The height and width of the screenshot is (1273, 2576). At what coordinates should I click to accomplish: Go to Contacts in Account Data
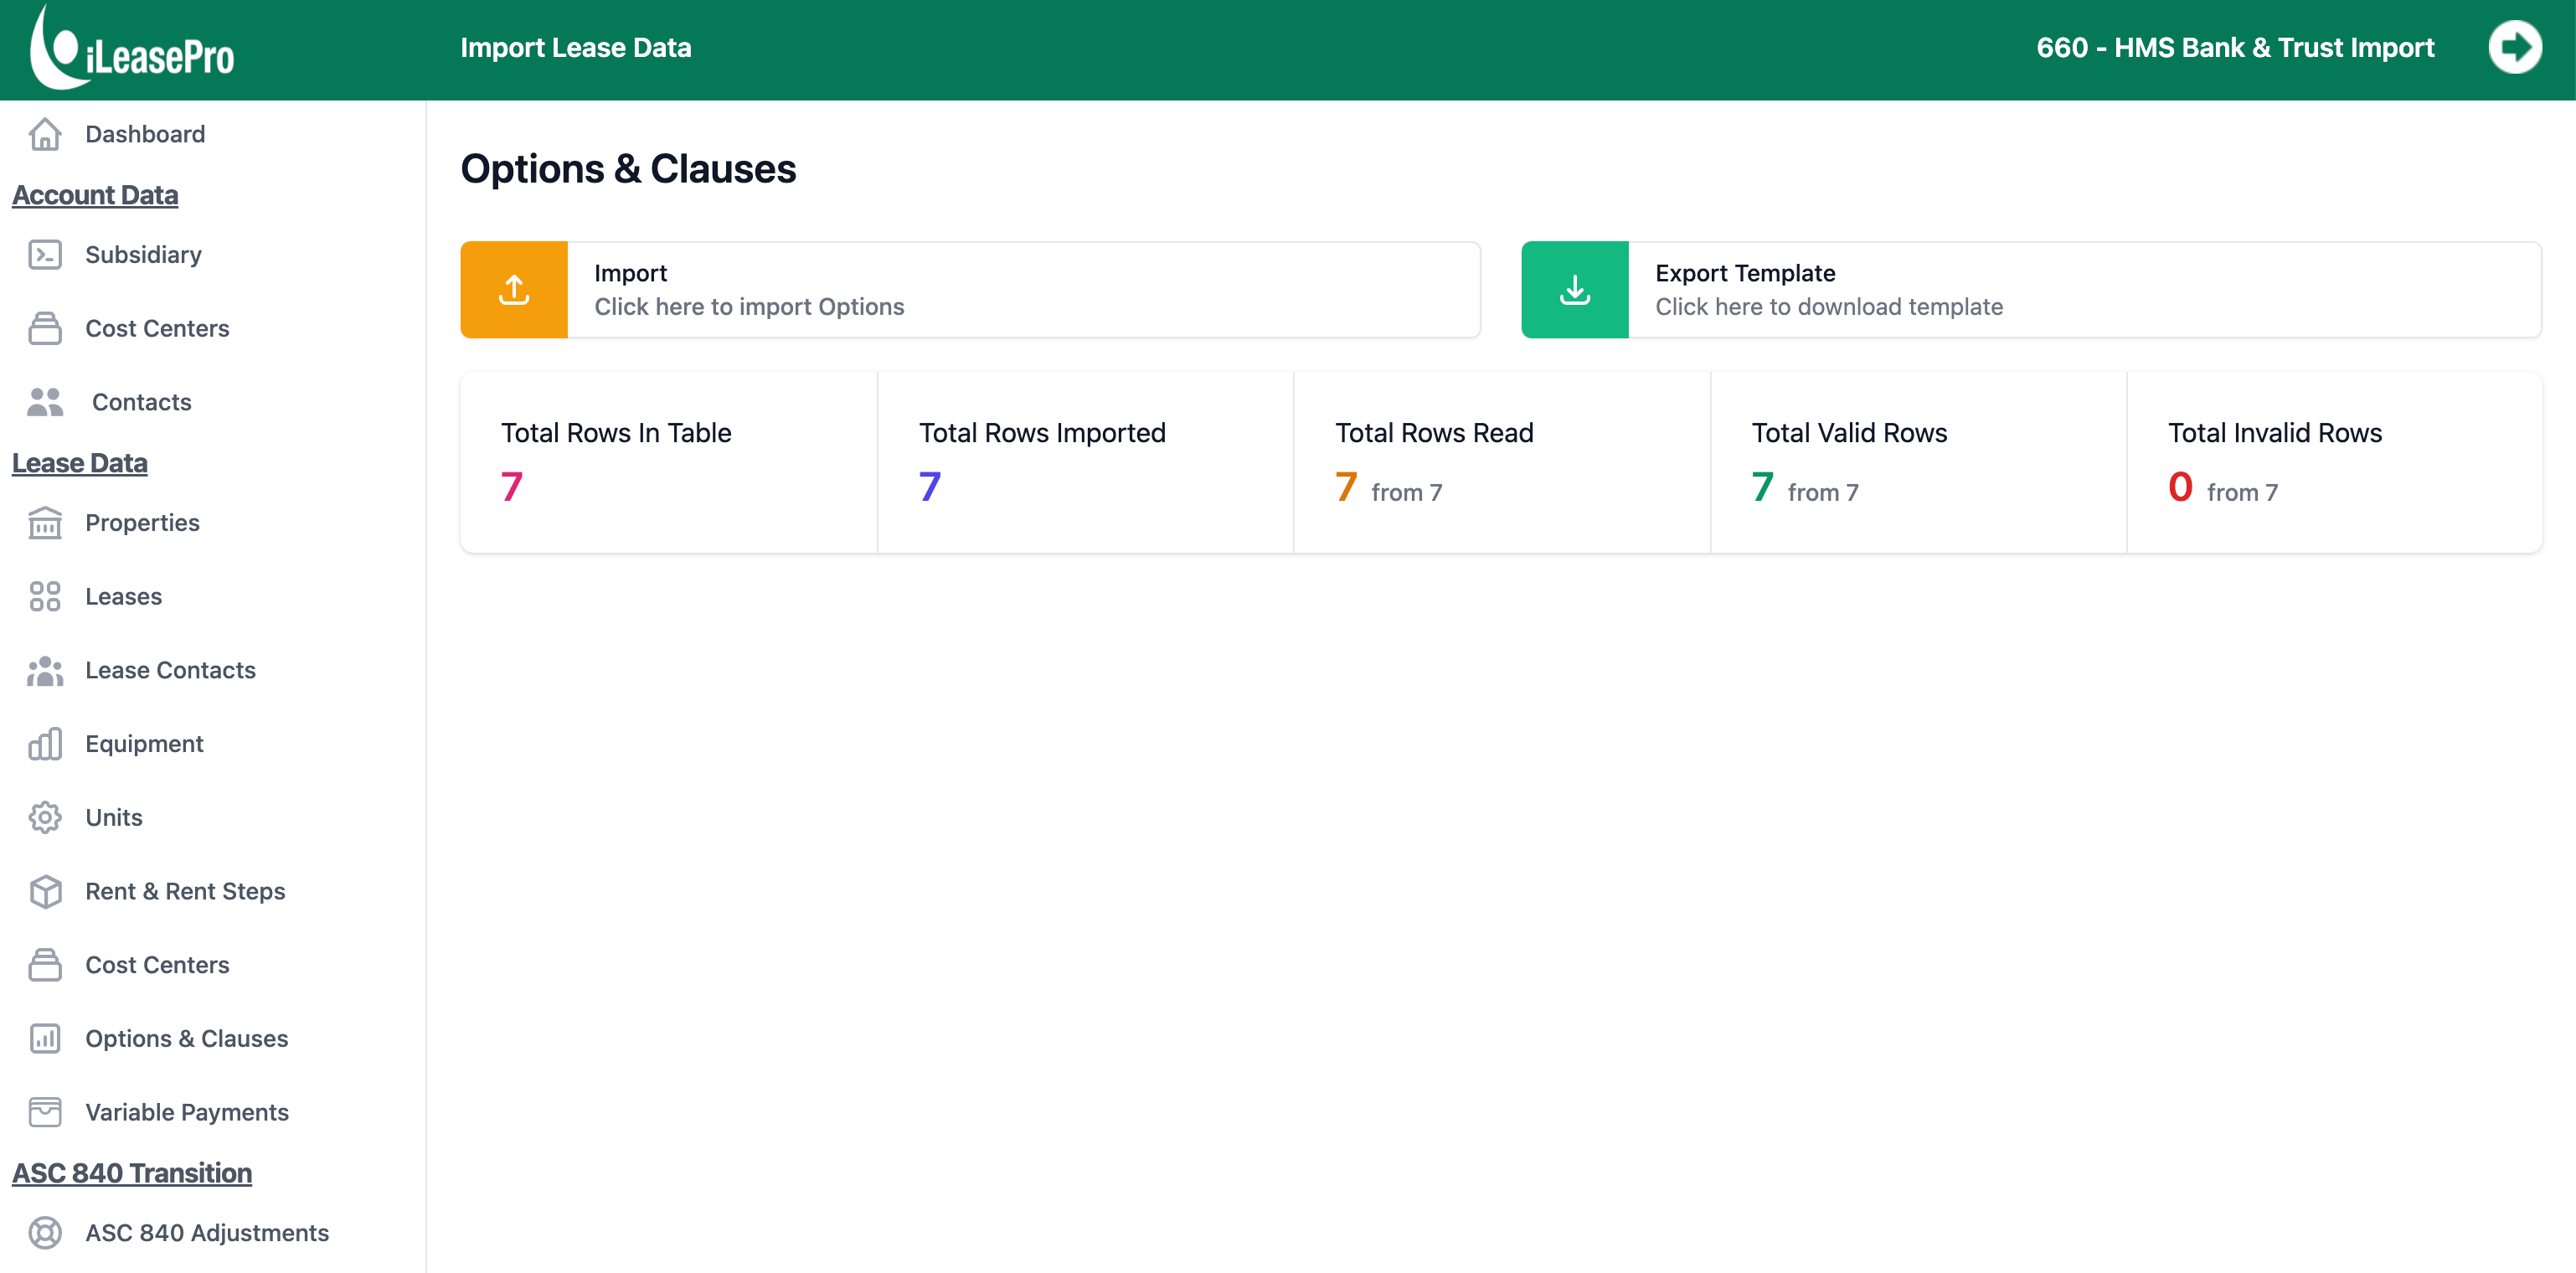click(x=141, y=402)
